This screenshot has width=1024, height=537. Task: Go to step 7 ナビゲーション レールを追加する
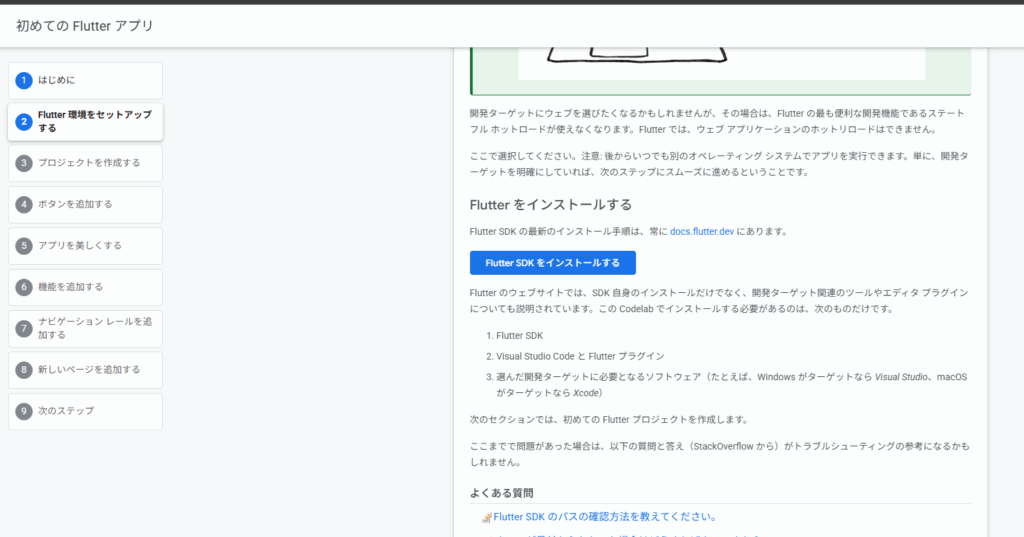pyautogui.click(x=85, y=329)
